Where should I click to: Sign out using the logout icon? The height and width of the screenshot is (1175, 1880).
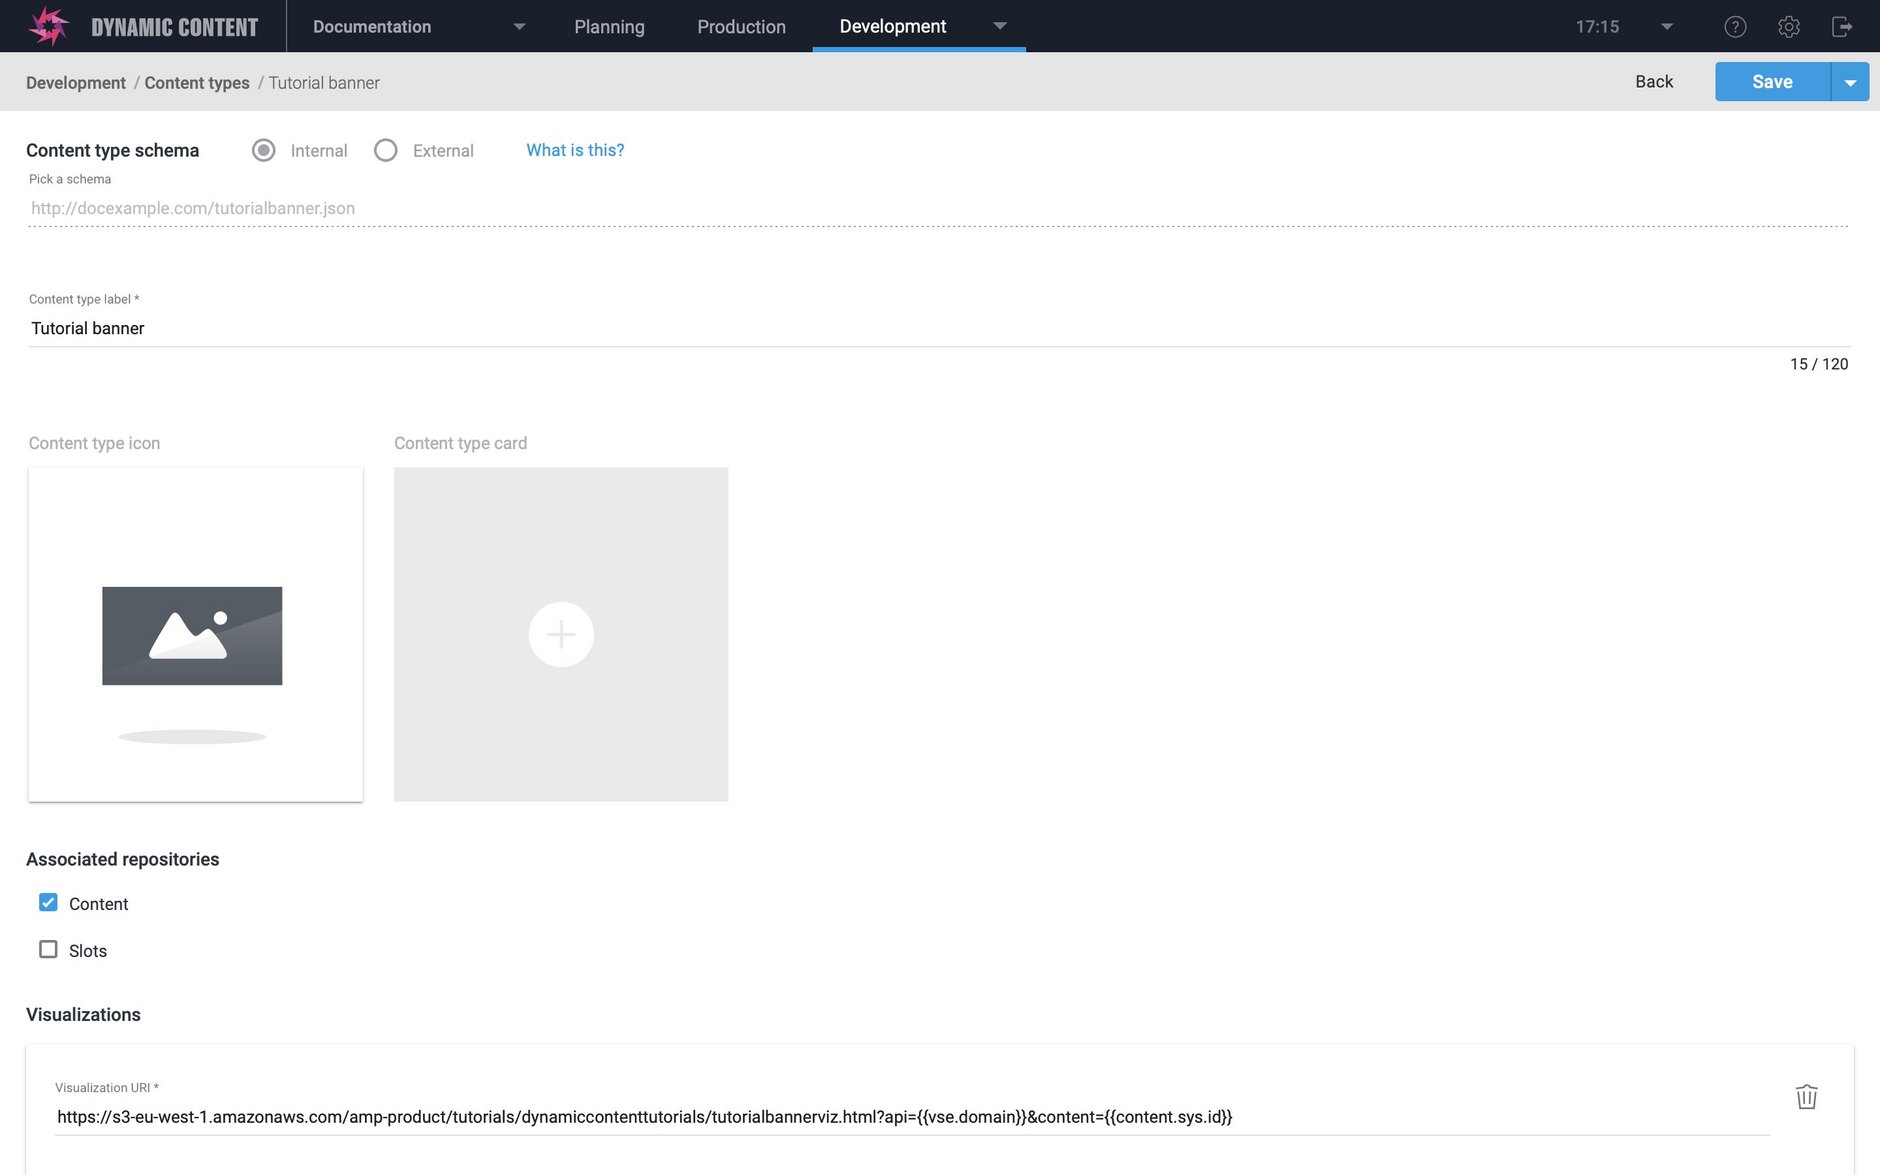coord(1843,26)
